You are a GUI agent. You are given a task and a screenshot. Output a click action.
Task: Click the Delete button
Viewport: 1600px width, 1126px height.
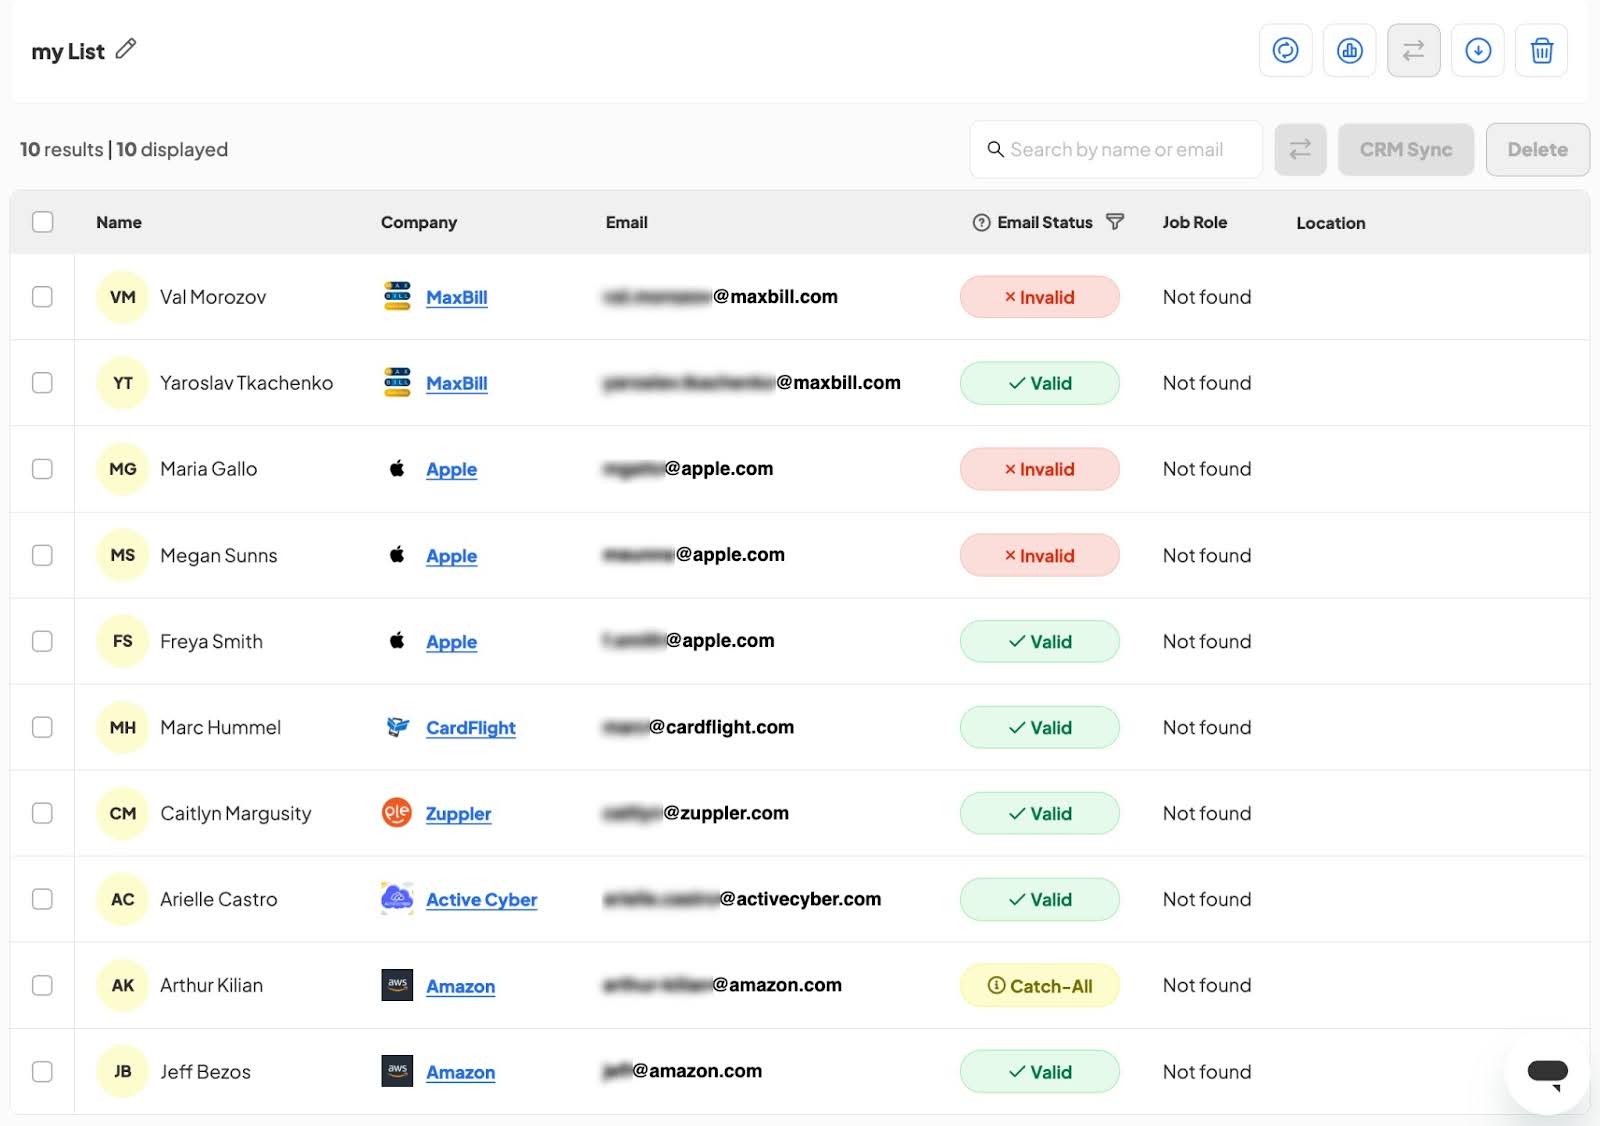pos(1537,150)
